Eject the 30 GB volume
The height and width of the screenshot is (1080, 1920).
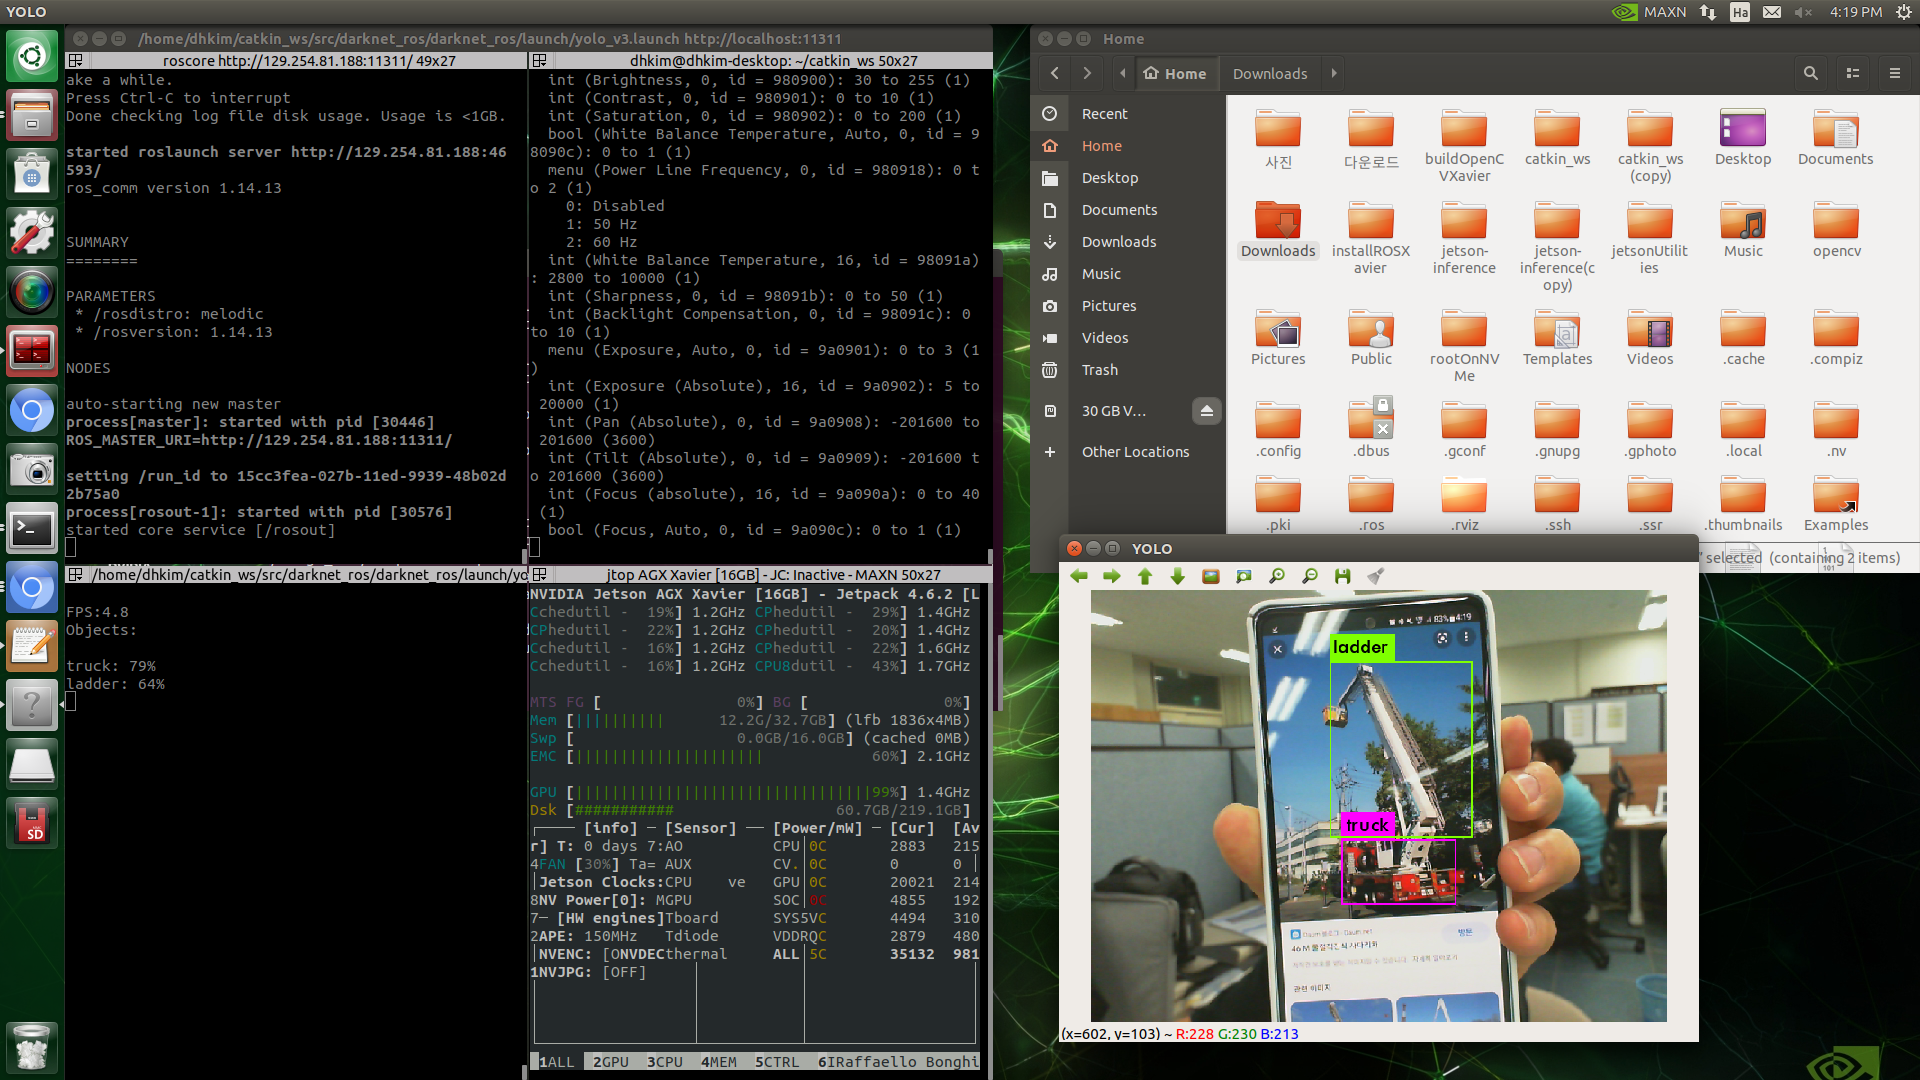tap(1207, 410)
